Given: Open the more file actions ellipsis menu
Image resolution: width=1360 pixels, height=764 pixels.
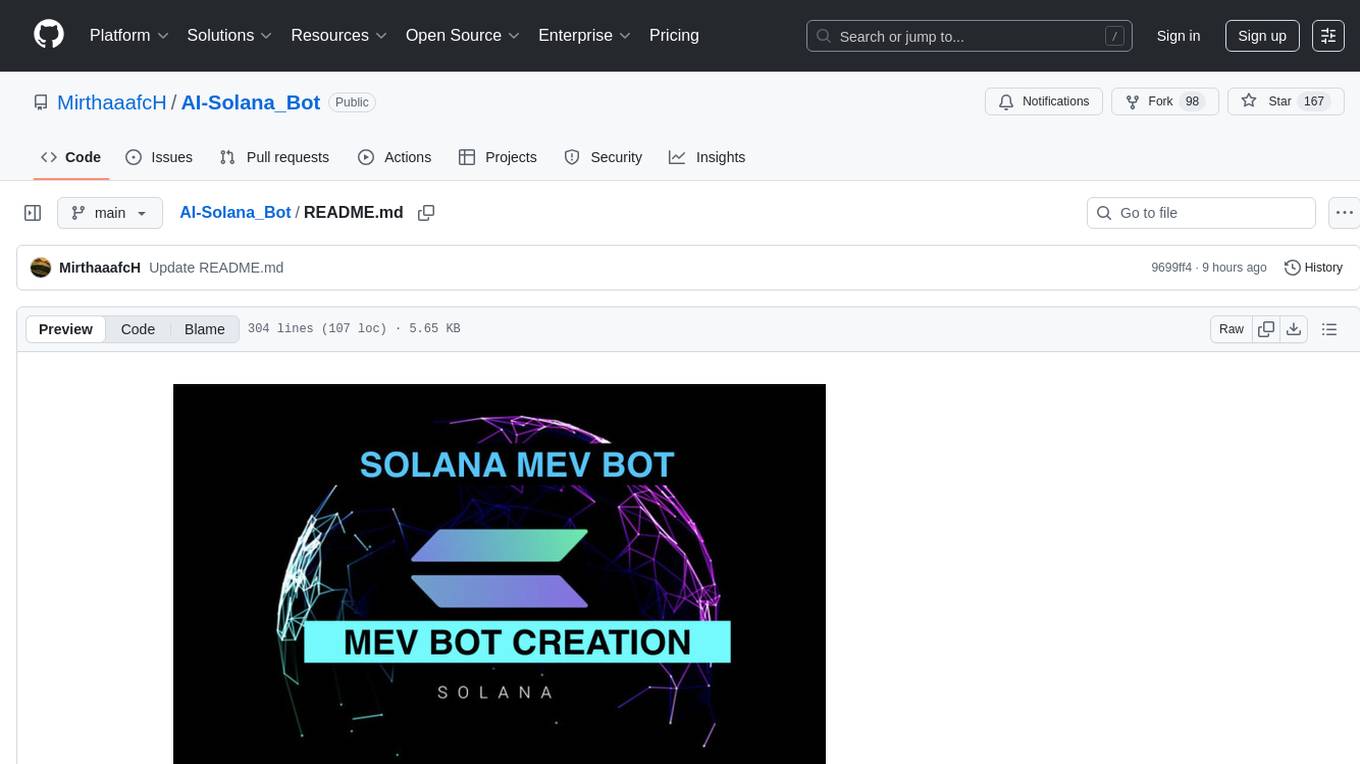Looking at the screenshot, I should point(1344,213).
